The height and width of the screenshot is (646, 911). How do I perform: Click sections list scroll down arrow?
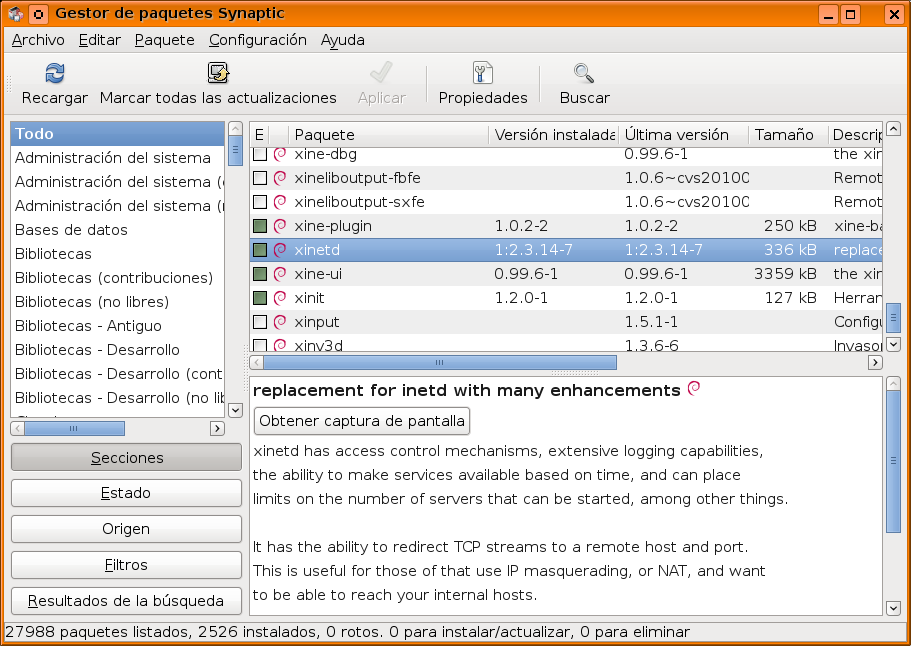tap(235, 410)
